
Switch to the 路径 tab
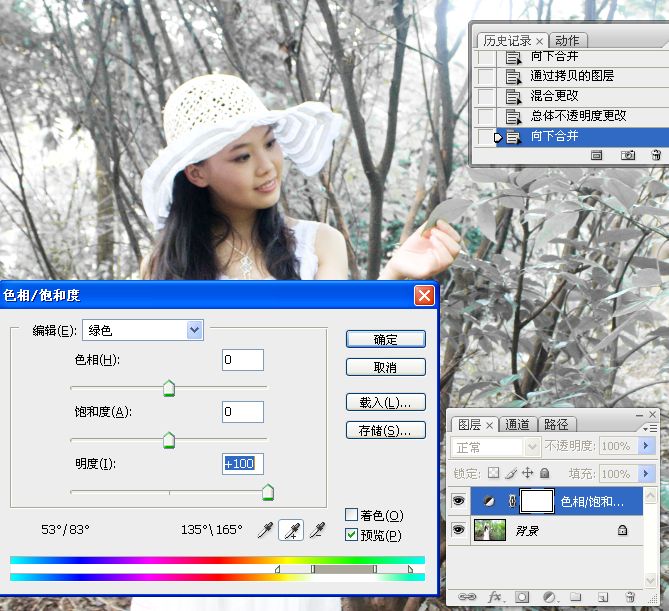click(x=556, y=425)
